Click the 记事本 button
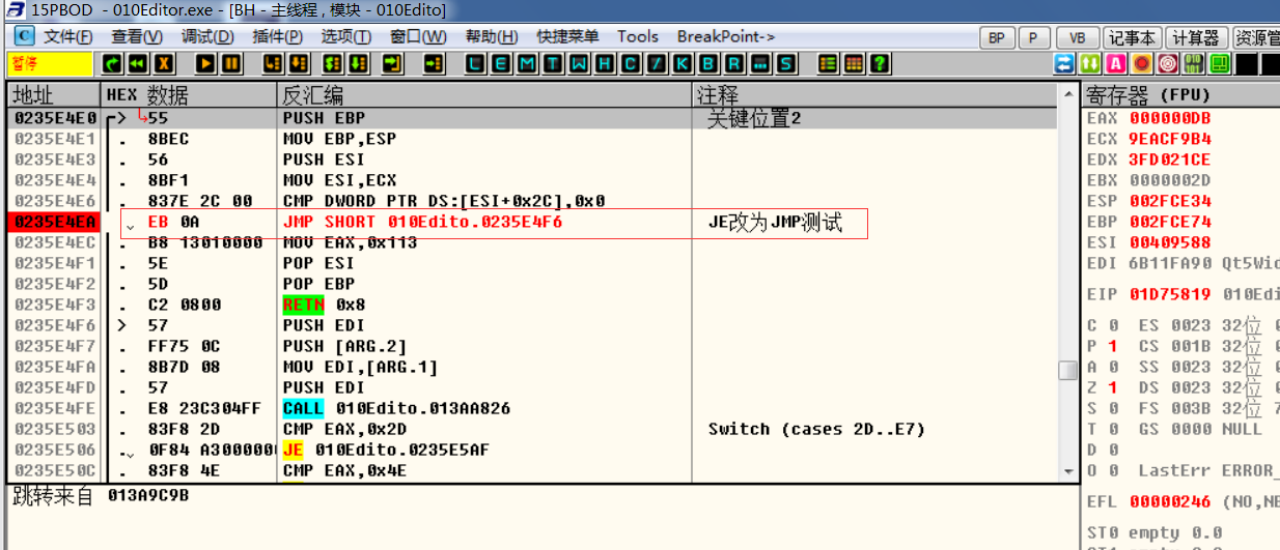The image size is (1280, 550). (x=1132, y=38)
